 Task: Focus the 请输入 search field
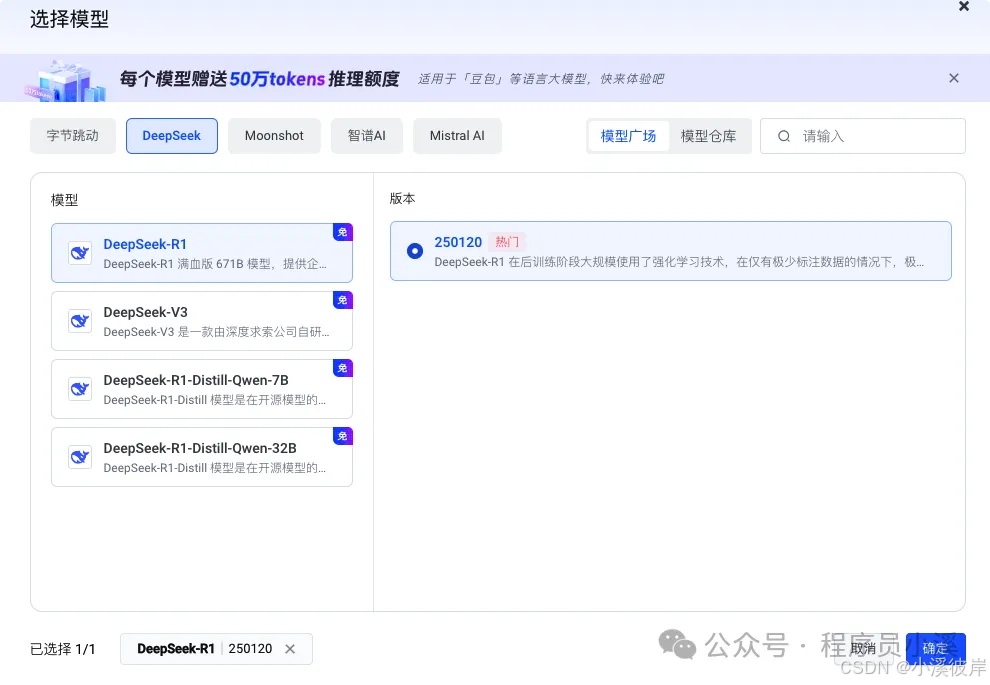[x=862, y=136]
